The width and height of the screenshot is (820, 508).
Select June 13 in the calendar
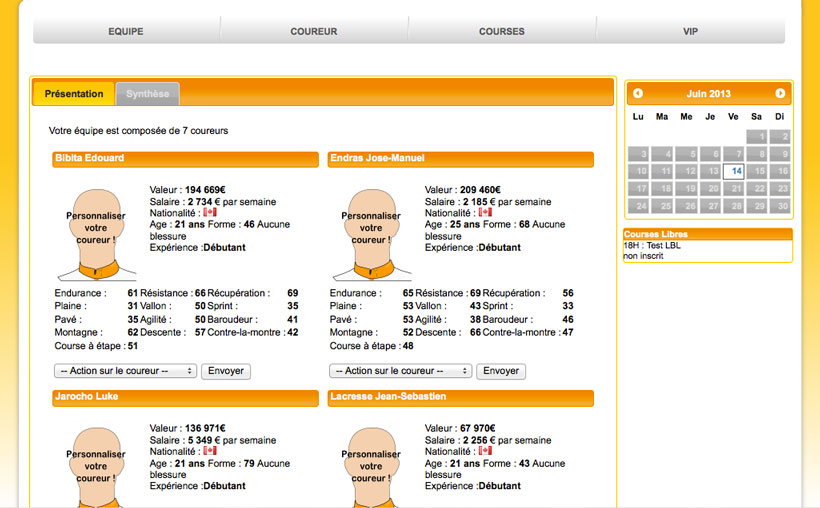[x=710, y=171]
